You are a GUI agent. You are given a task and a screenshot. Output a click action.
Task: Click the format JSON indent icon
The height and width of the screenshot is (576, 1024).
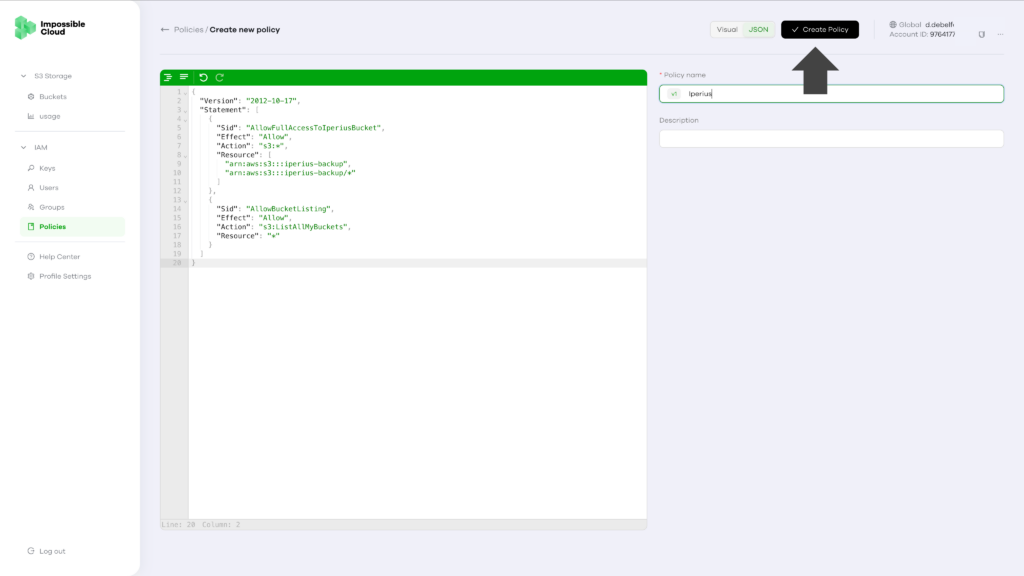(168, 77)
